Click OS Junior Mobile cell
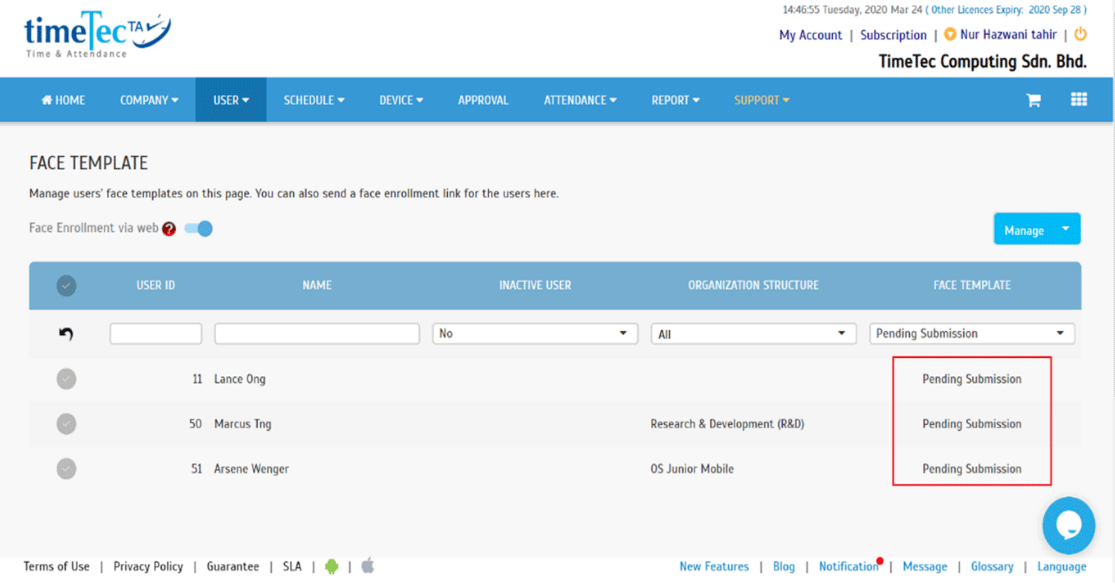This screenshot has height=586, width=1115. click(x=692, y=469)
